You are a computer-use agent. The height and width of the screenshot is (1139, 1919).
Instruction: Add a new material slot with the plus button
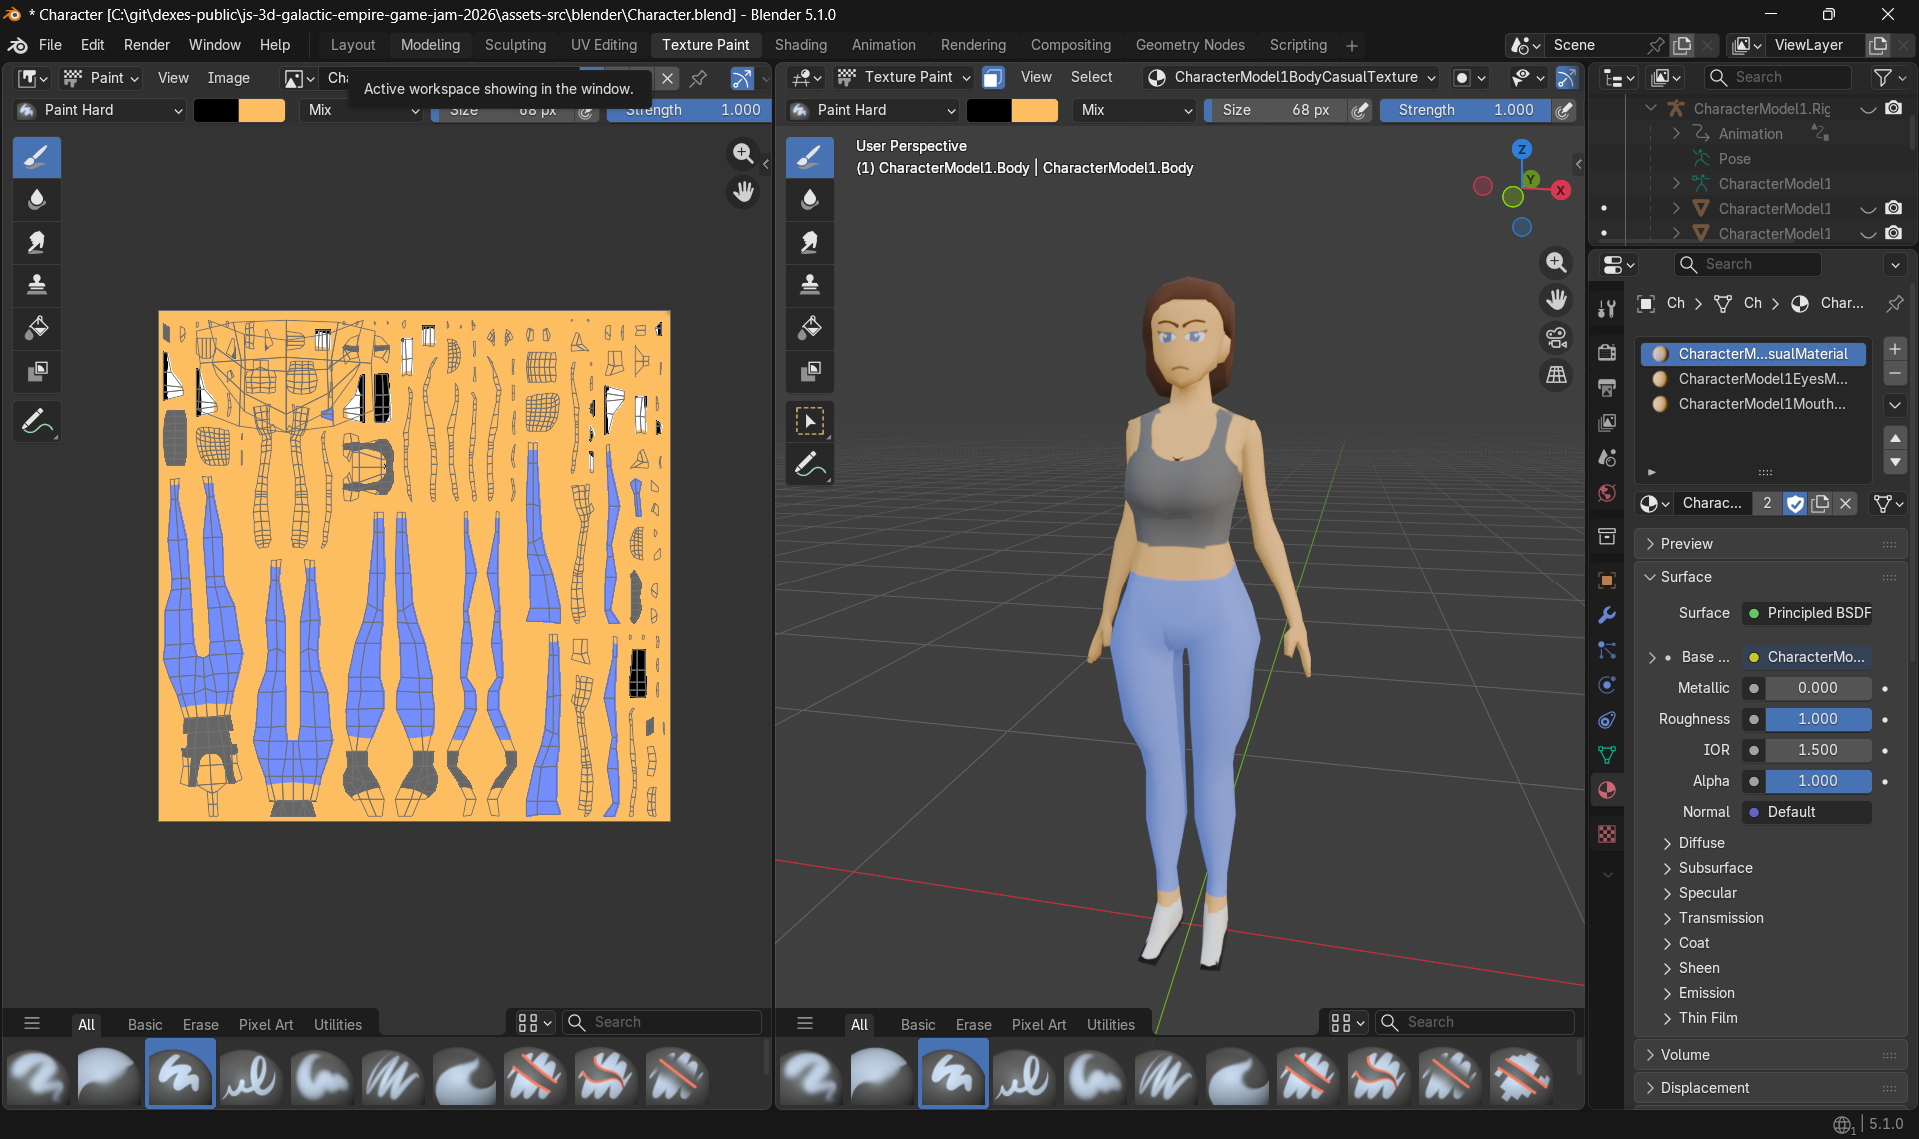click(1894, 349)
